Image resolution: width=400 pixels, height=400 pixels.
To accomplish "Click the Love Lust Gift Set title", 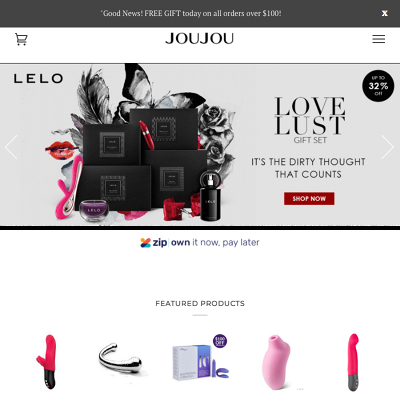I will [x=310, y=120].
